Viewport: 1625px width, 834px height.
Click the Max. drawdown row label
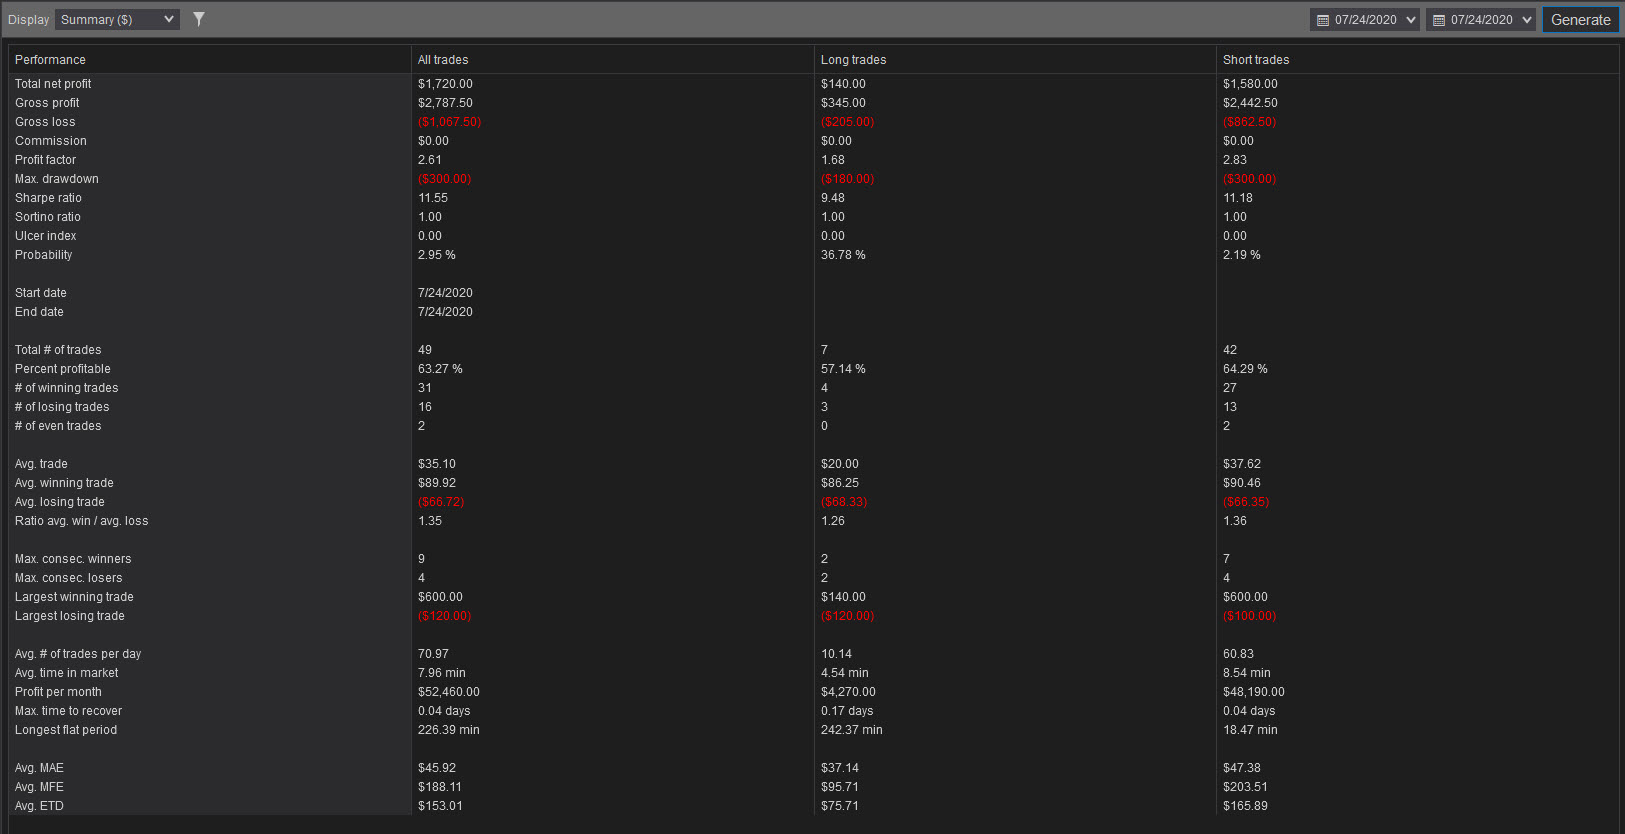pyautogui.click(x=57, y=179)
